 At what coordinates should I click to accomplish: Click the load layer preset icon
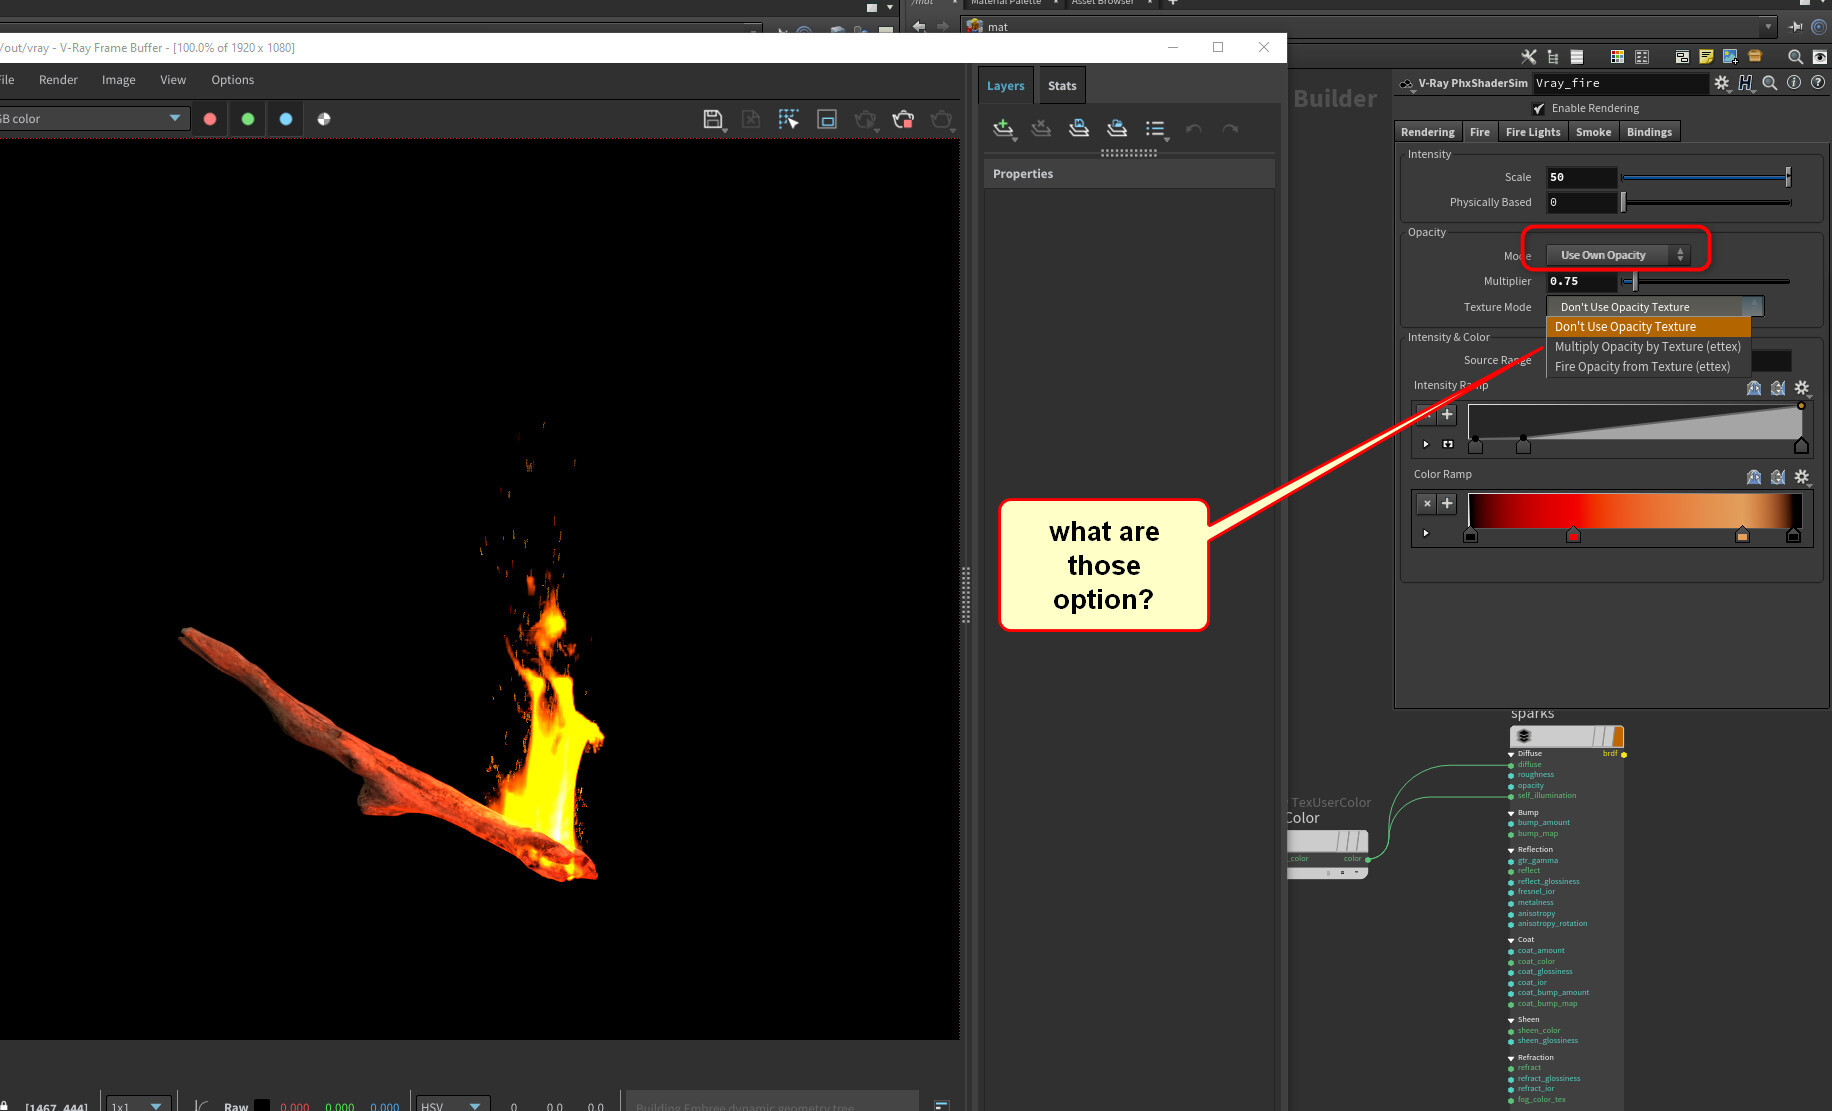coord(1117,128)
